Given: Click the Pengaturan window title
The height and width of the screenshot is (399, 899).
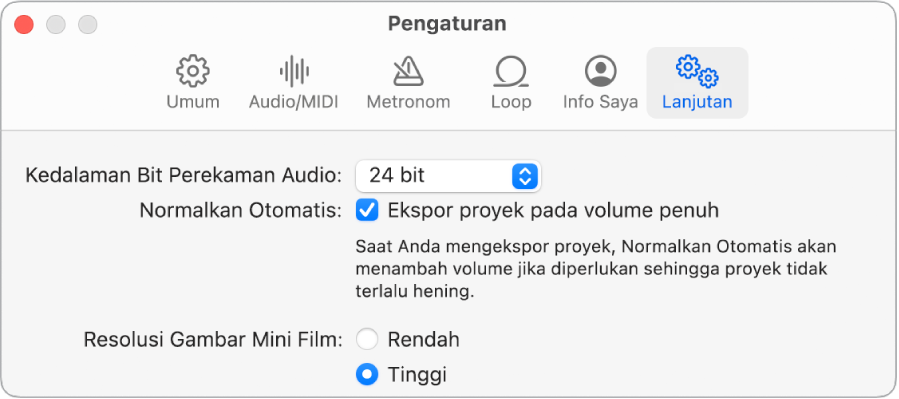Looking at the screenshot, I should (447, 24).
